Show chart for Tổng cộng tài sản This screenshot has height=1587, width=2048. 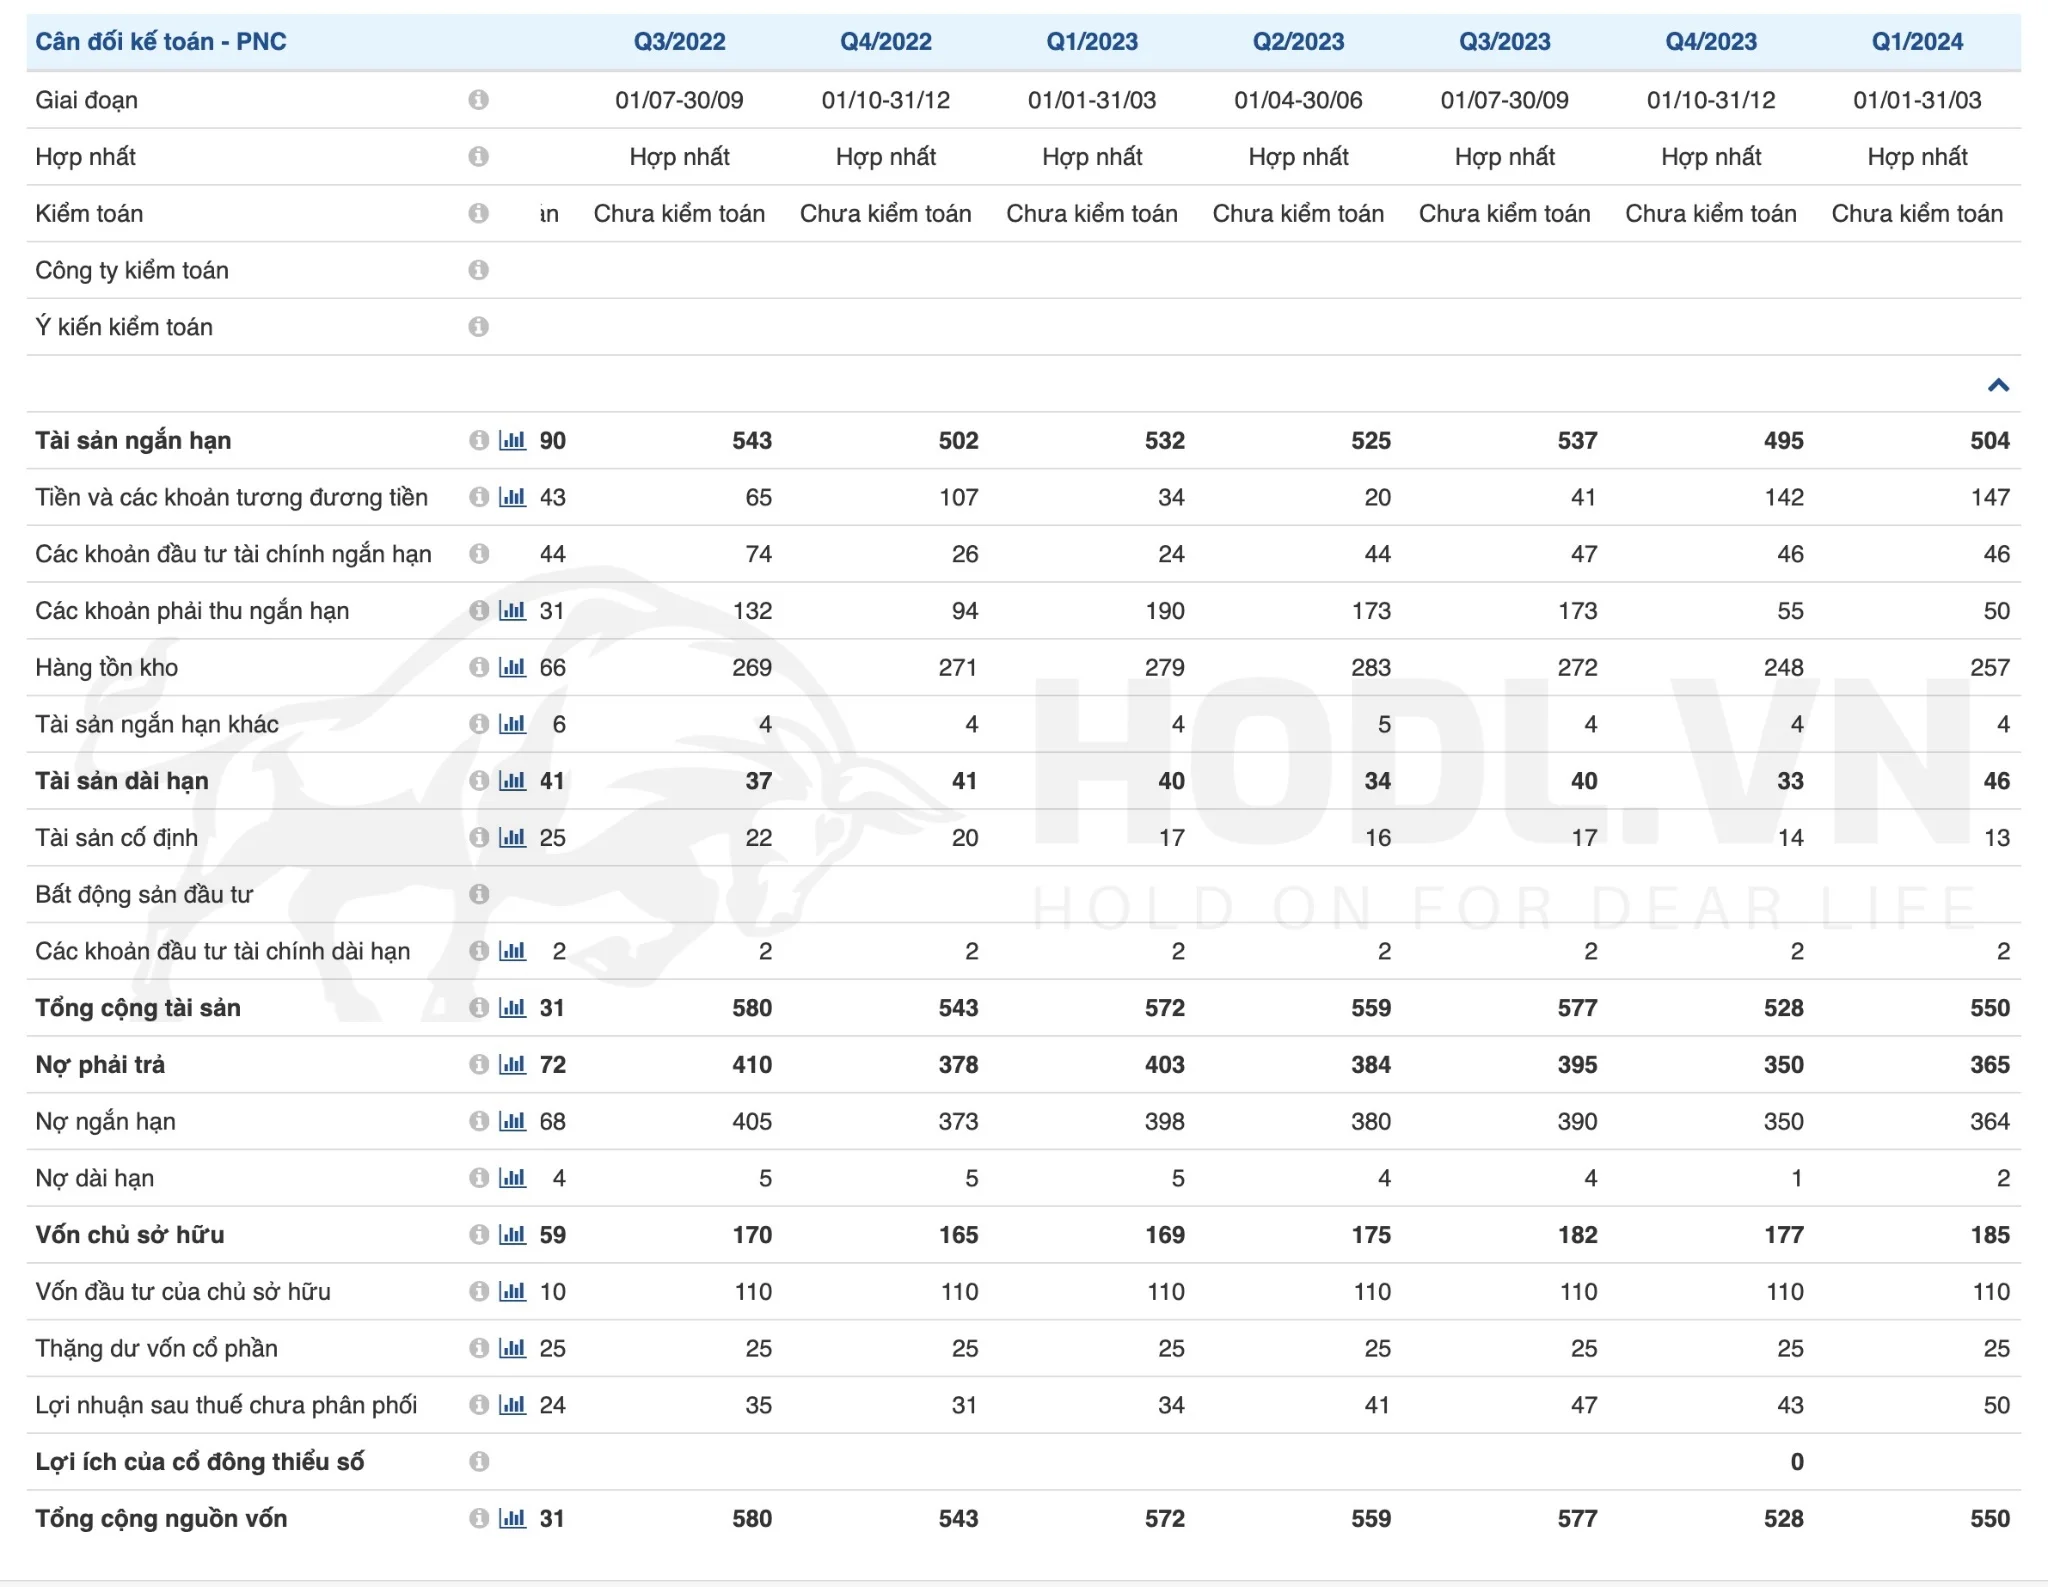tap(512, 1008)
